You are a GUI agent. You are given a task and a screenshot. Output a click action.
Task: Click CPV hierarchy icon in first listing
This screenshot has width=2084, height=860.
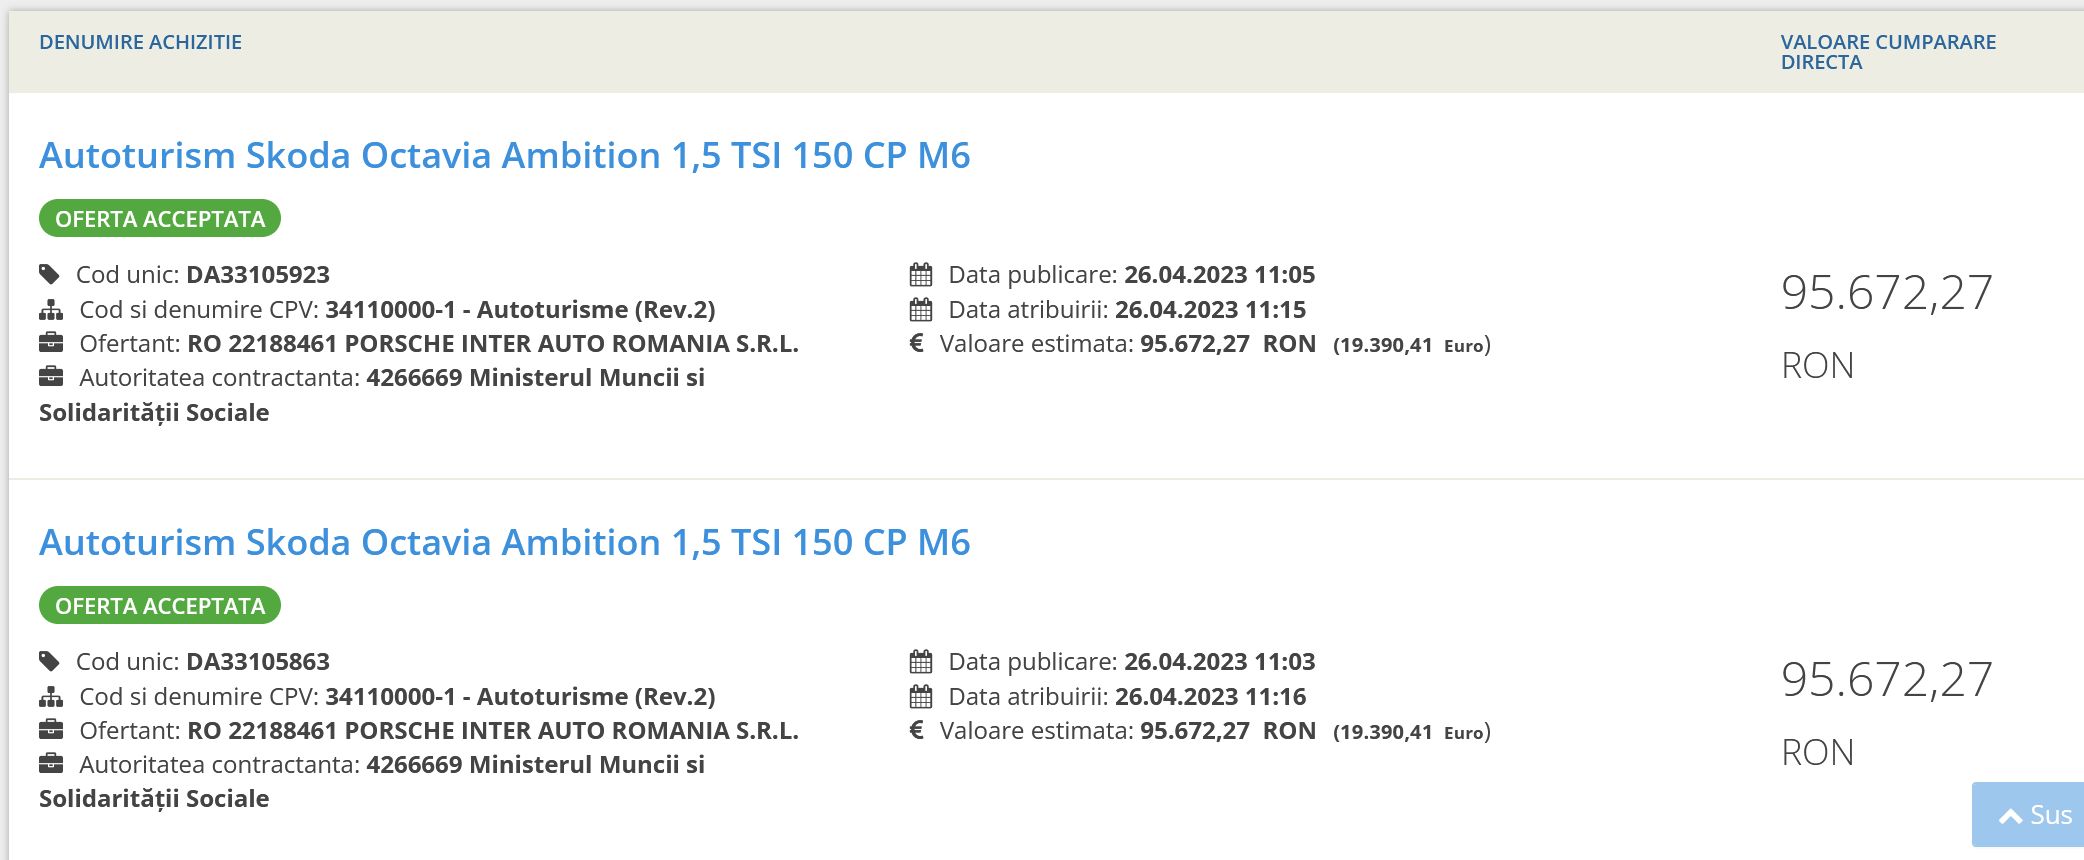tap(51, 310)
